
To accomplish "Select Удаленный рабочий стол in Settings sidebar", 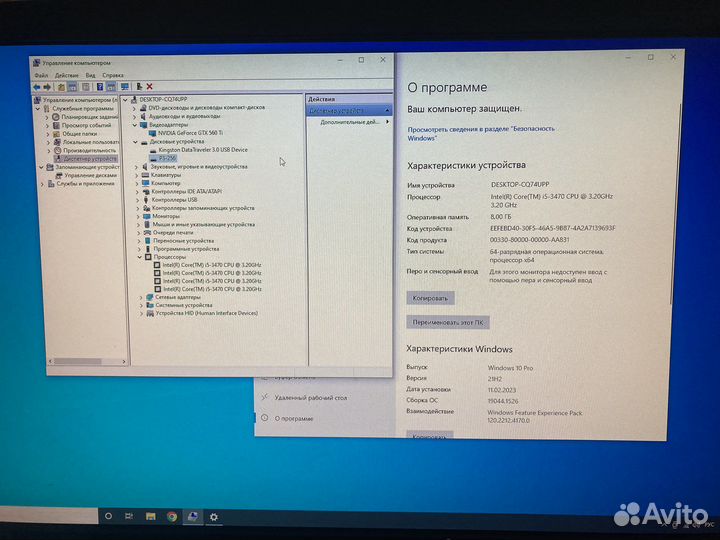I will tap(311, 398).
